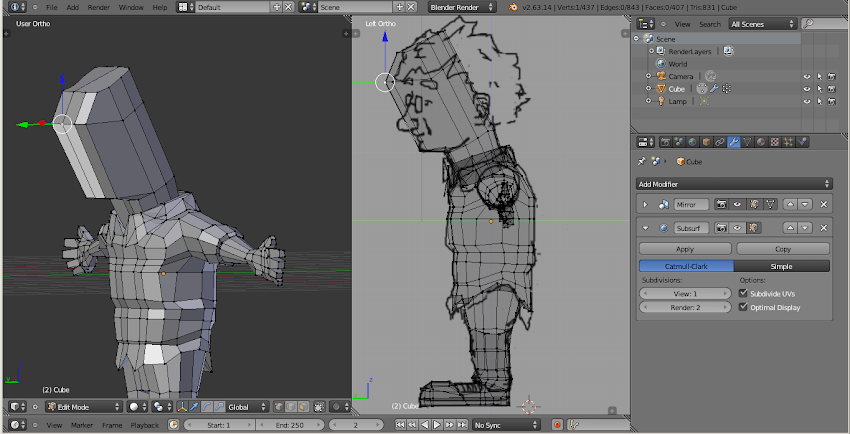Click the Subsurf Copy button
Image resolution: width=850 pixels, height=434 pixels.
tap(783, 249)
